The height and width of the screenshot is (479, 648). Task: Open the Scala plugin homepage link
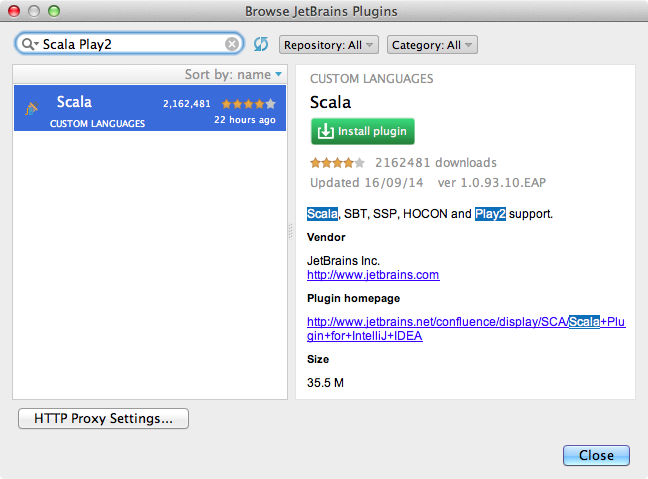coord(466,329)
